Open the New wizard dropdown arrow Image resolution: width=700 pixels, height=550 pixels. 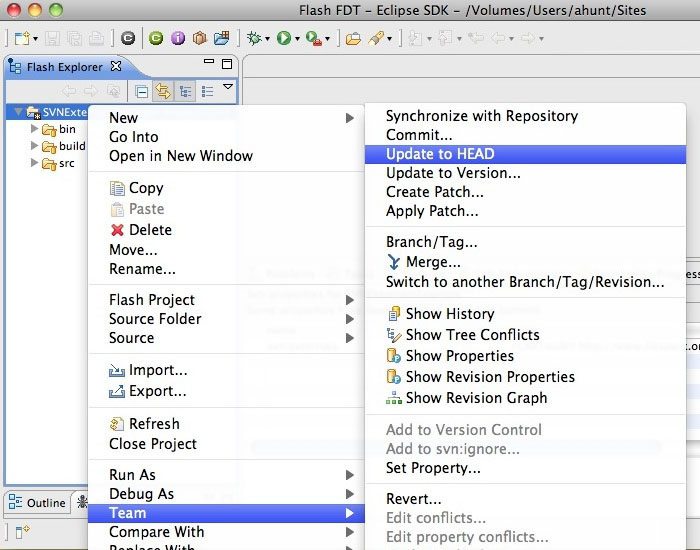click(x=36, y=39)
